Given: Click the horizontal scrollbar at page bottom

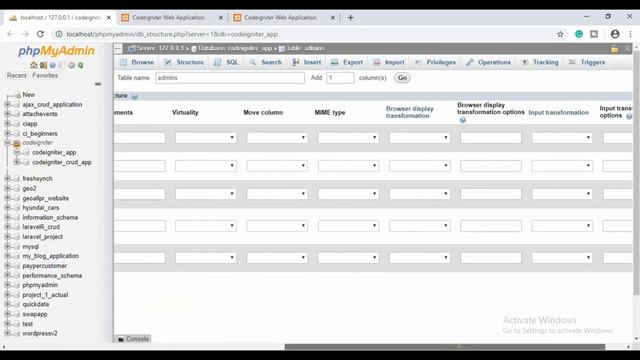Looking at the screenshot, I should click(445, 347).
